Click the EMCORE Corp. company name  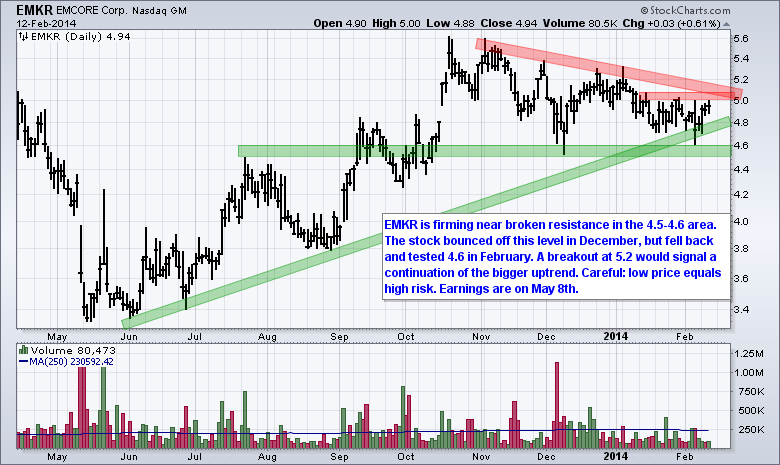92,10
